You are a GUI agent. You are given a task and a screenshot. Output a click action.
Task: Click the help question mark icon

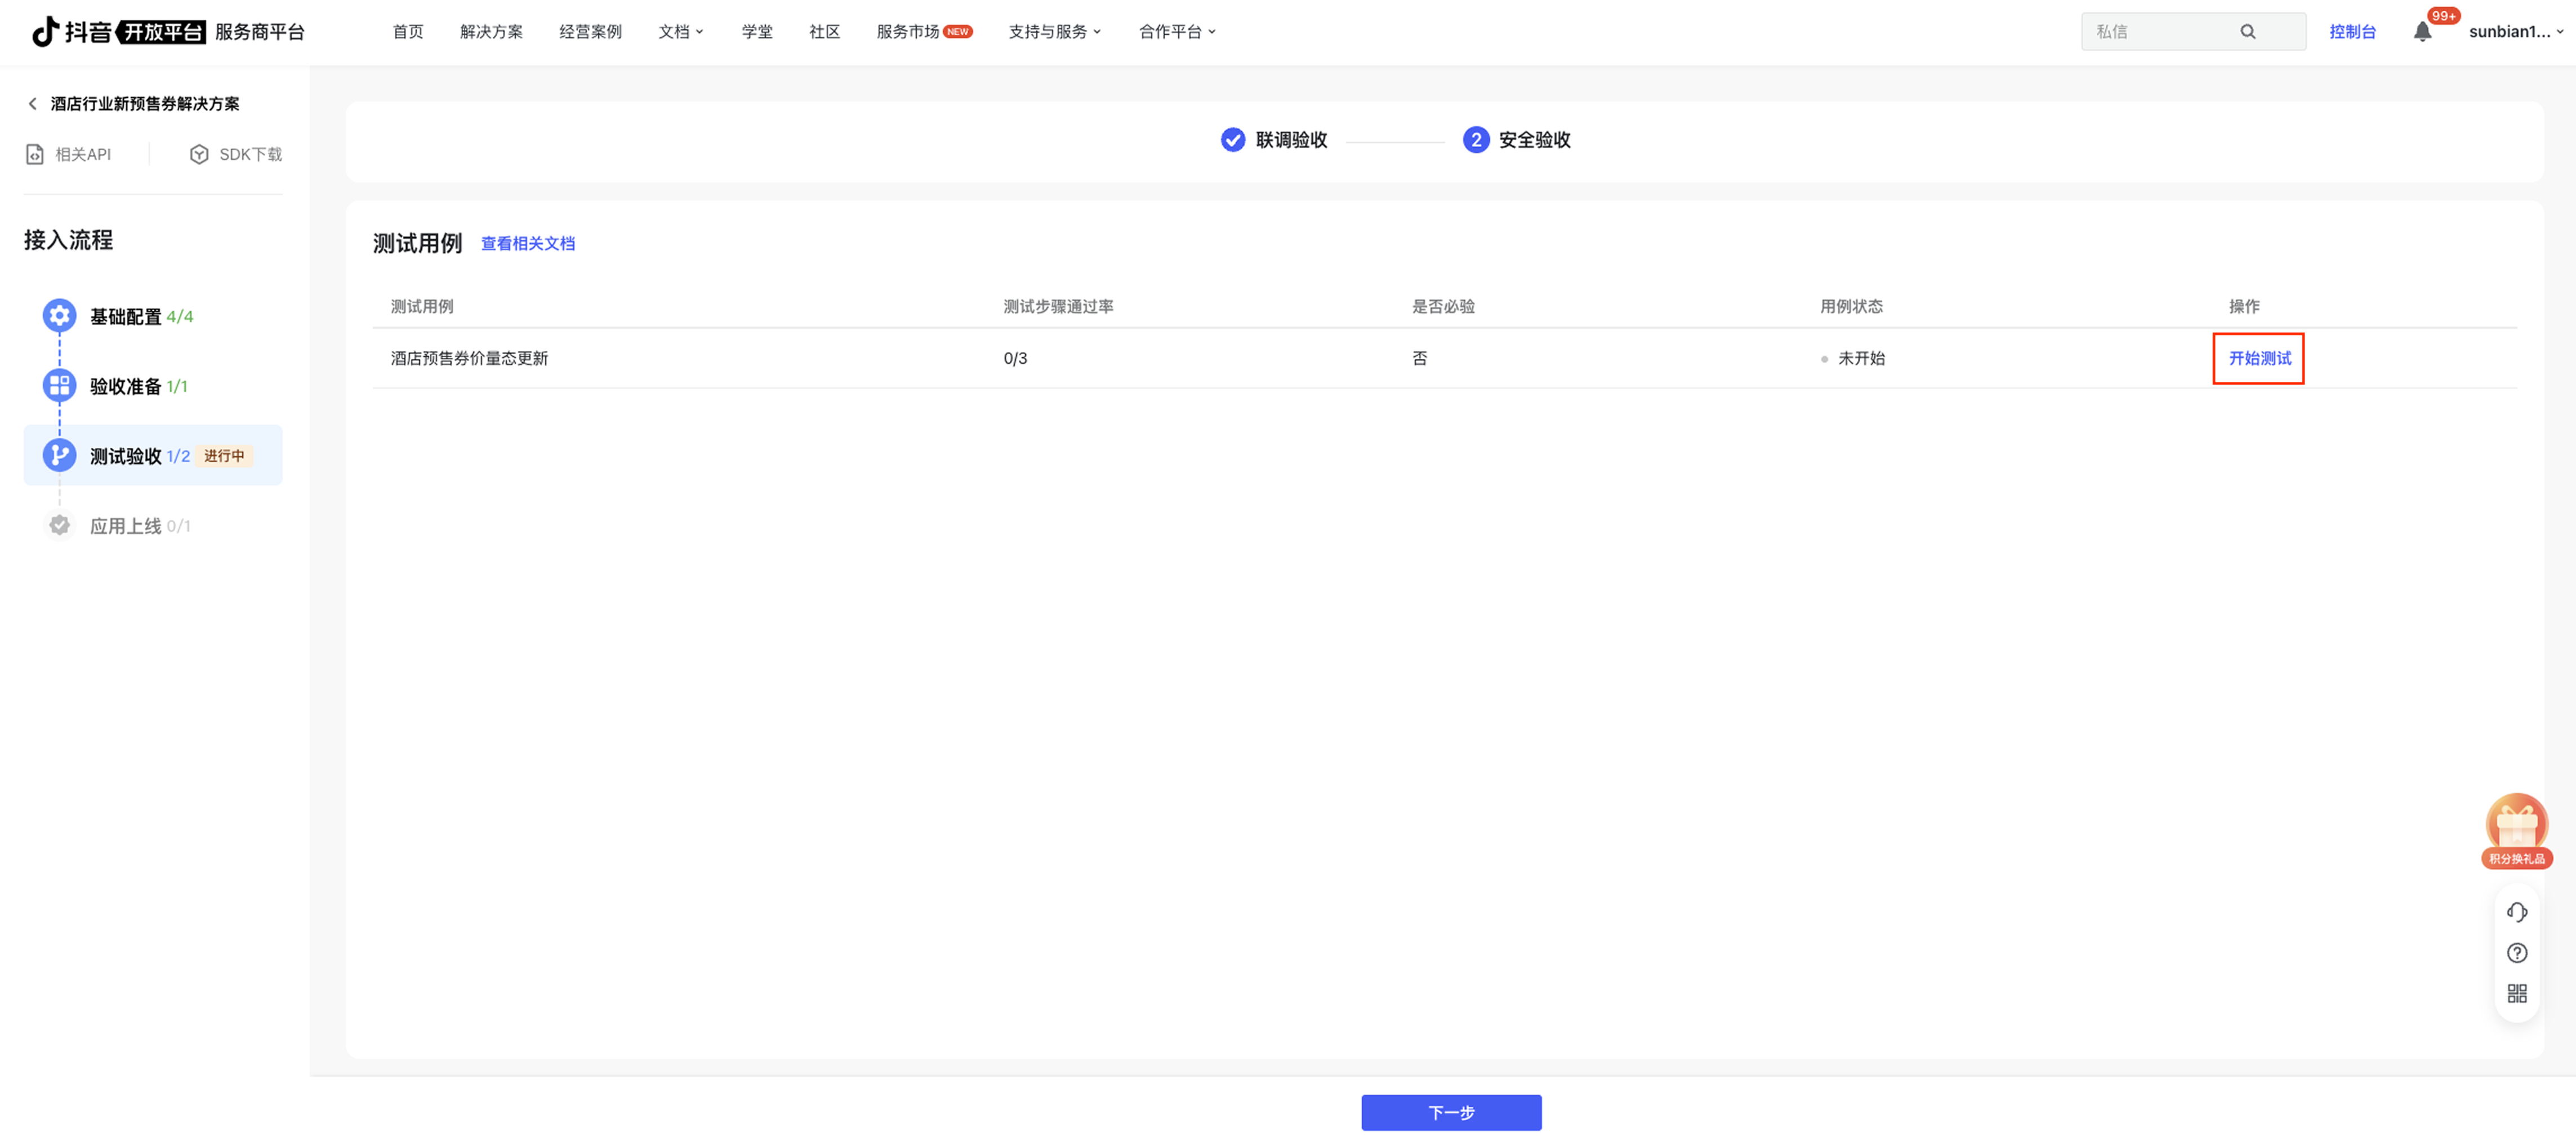coord(2516,952)
